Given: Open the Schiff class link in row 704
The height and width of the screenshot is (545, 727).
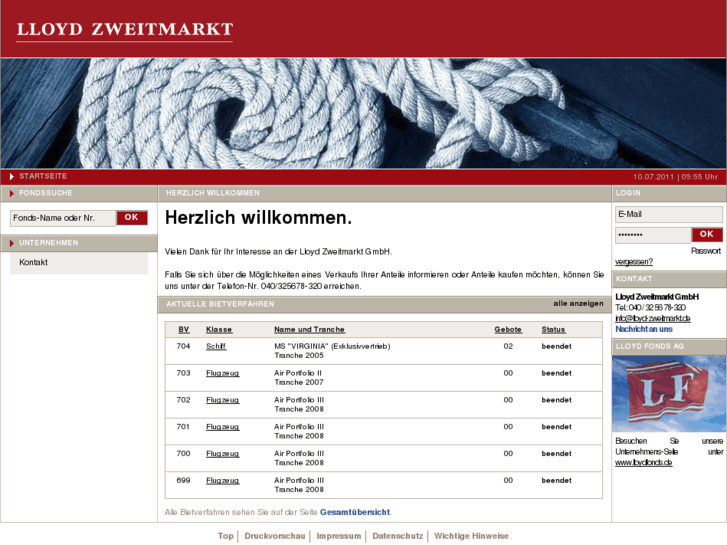Looking at the screenshot, I should (216, 346).
